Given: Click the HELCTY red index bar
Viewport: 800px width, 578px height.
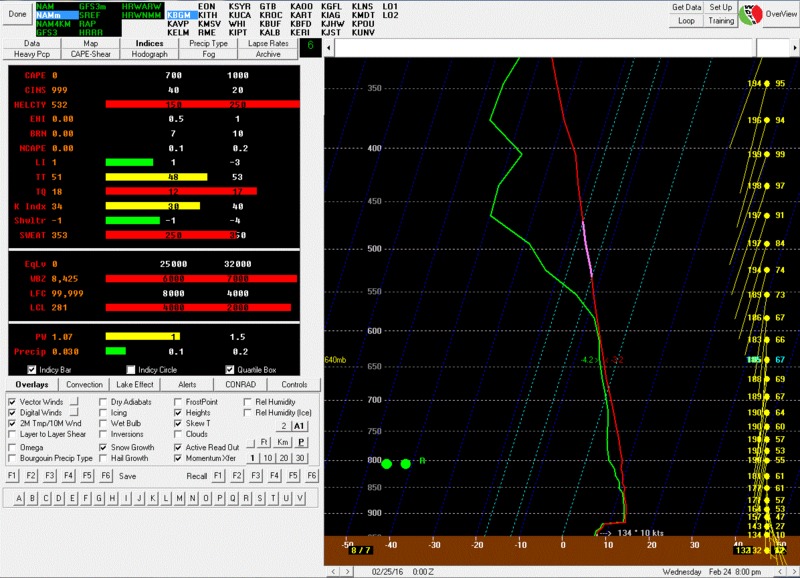Looking at the screenshot, I should tap(202, 105).
